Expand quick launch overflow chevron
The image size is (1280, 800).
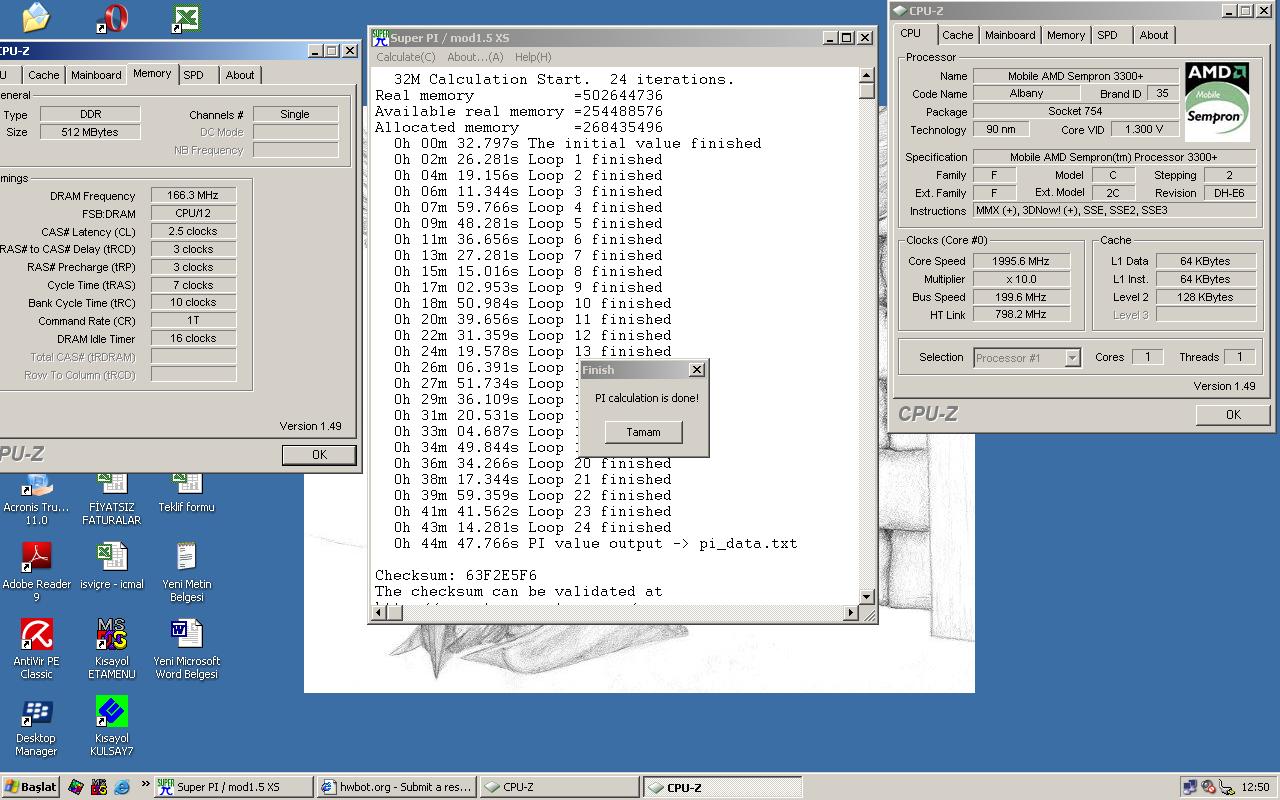(x=145, y=784)
